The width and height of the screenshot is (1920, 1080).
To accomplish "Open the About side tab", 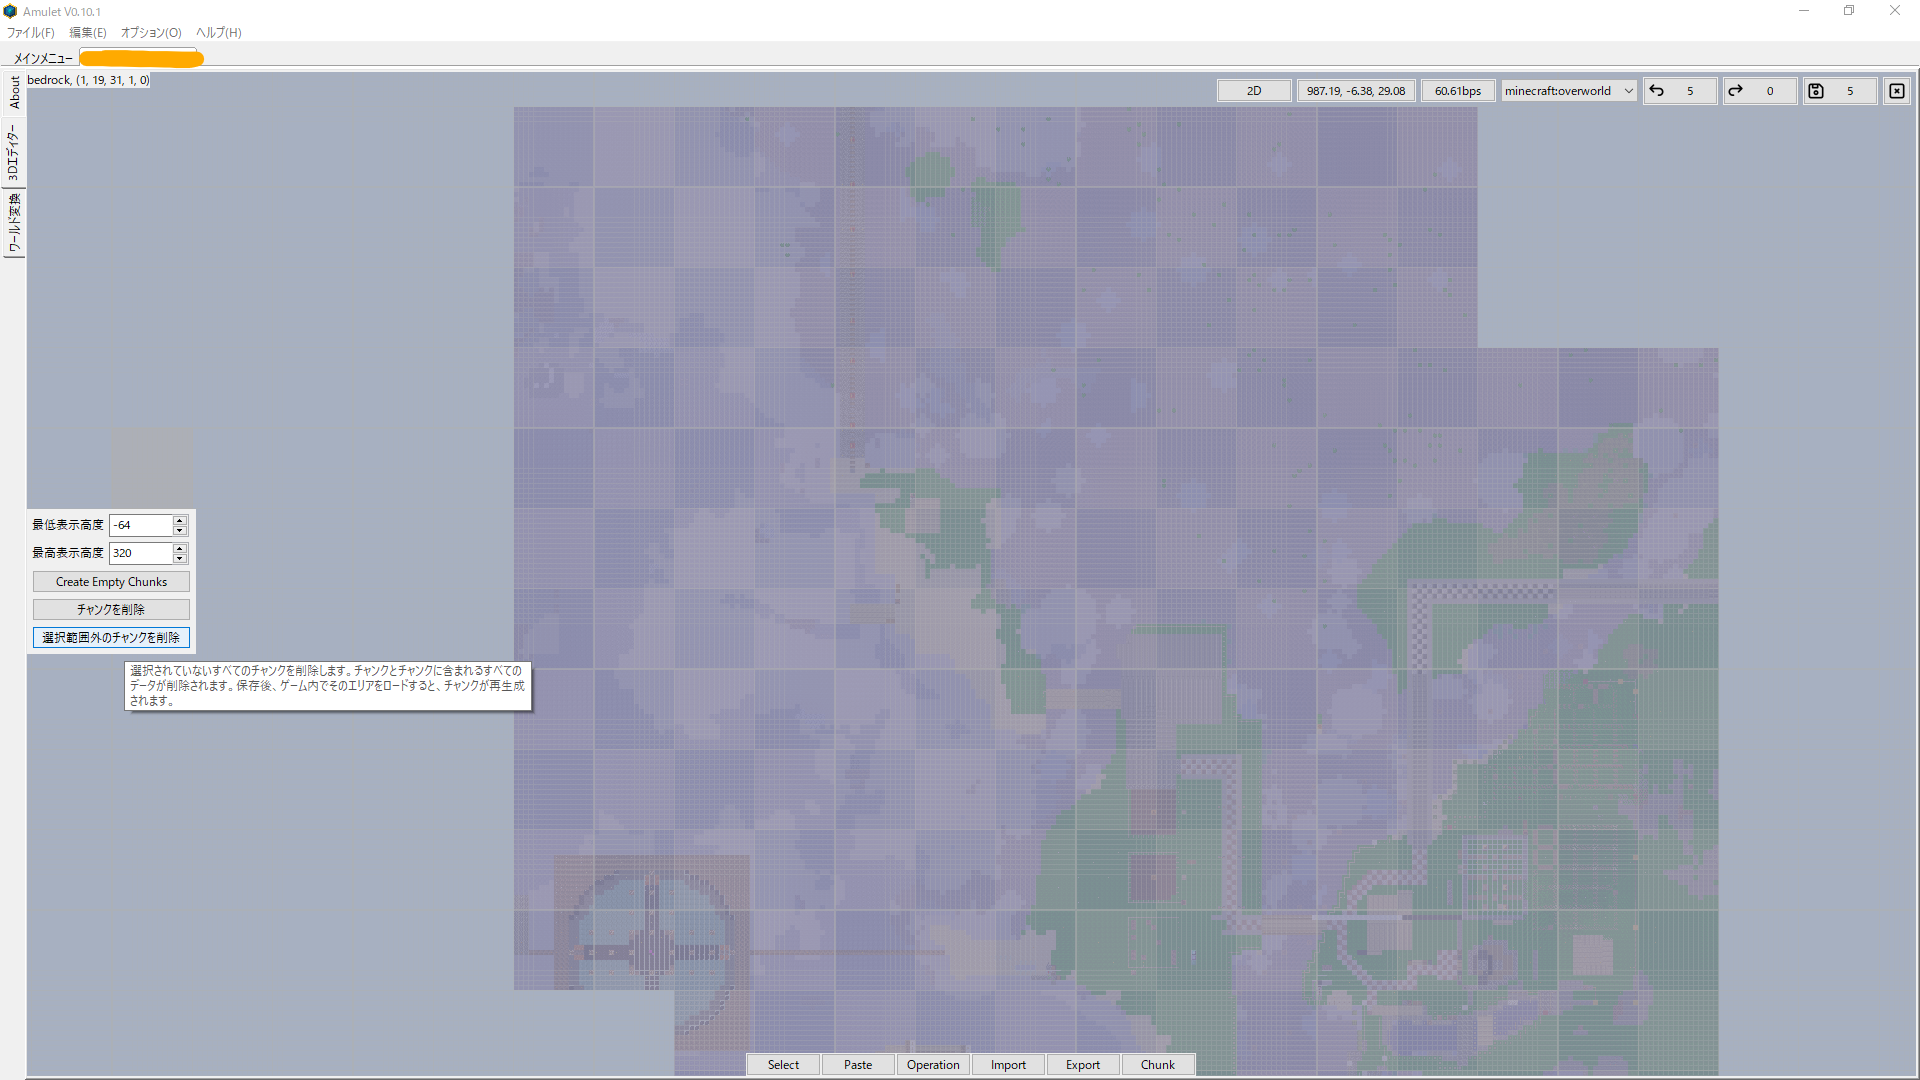I will click(14, 92).
